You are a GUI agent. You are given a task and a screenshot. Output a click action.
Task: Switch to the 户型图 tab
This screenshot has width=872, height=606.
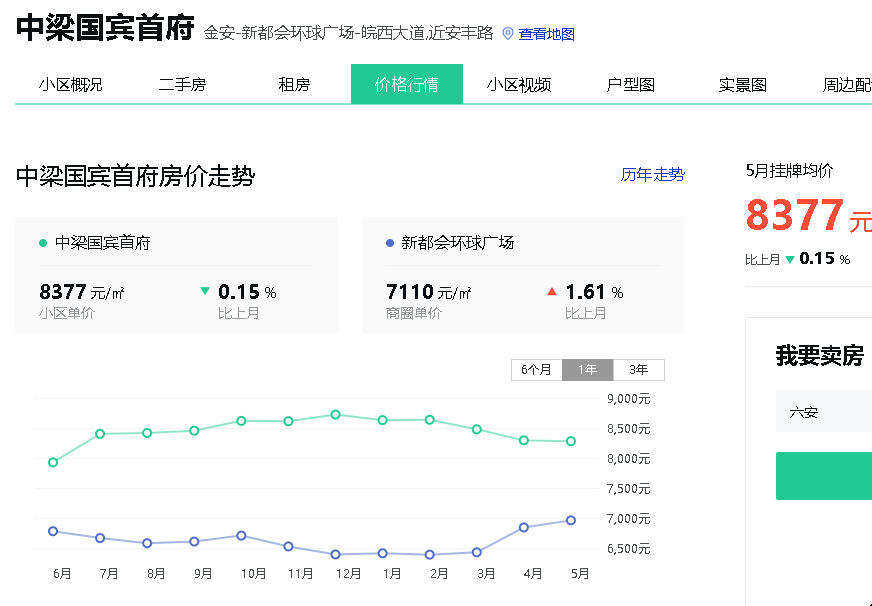point(631,85)
